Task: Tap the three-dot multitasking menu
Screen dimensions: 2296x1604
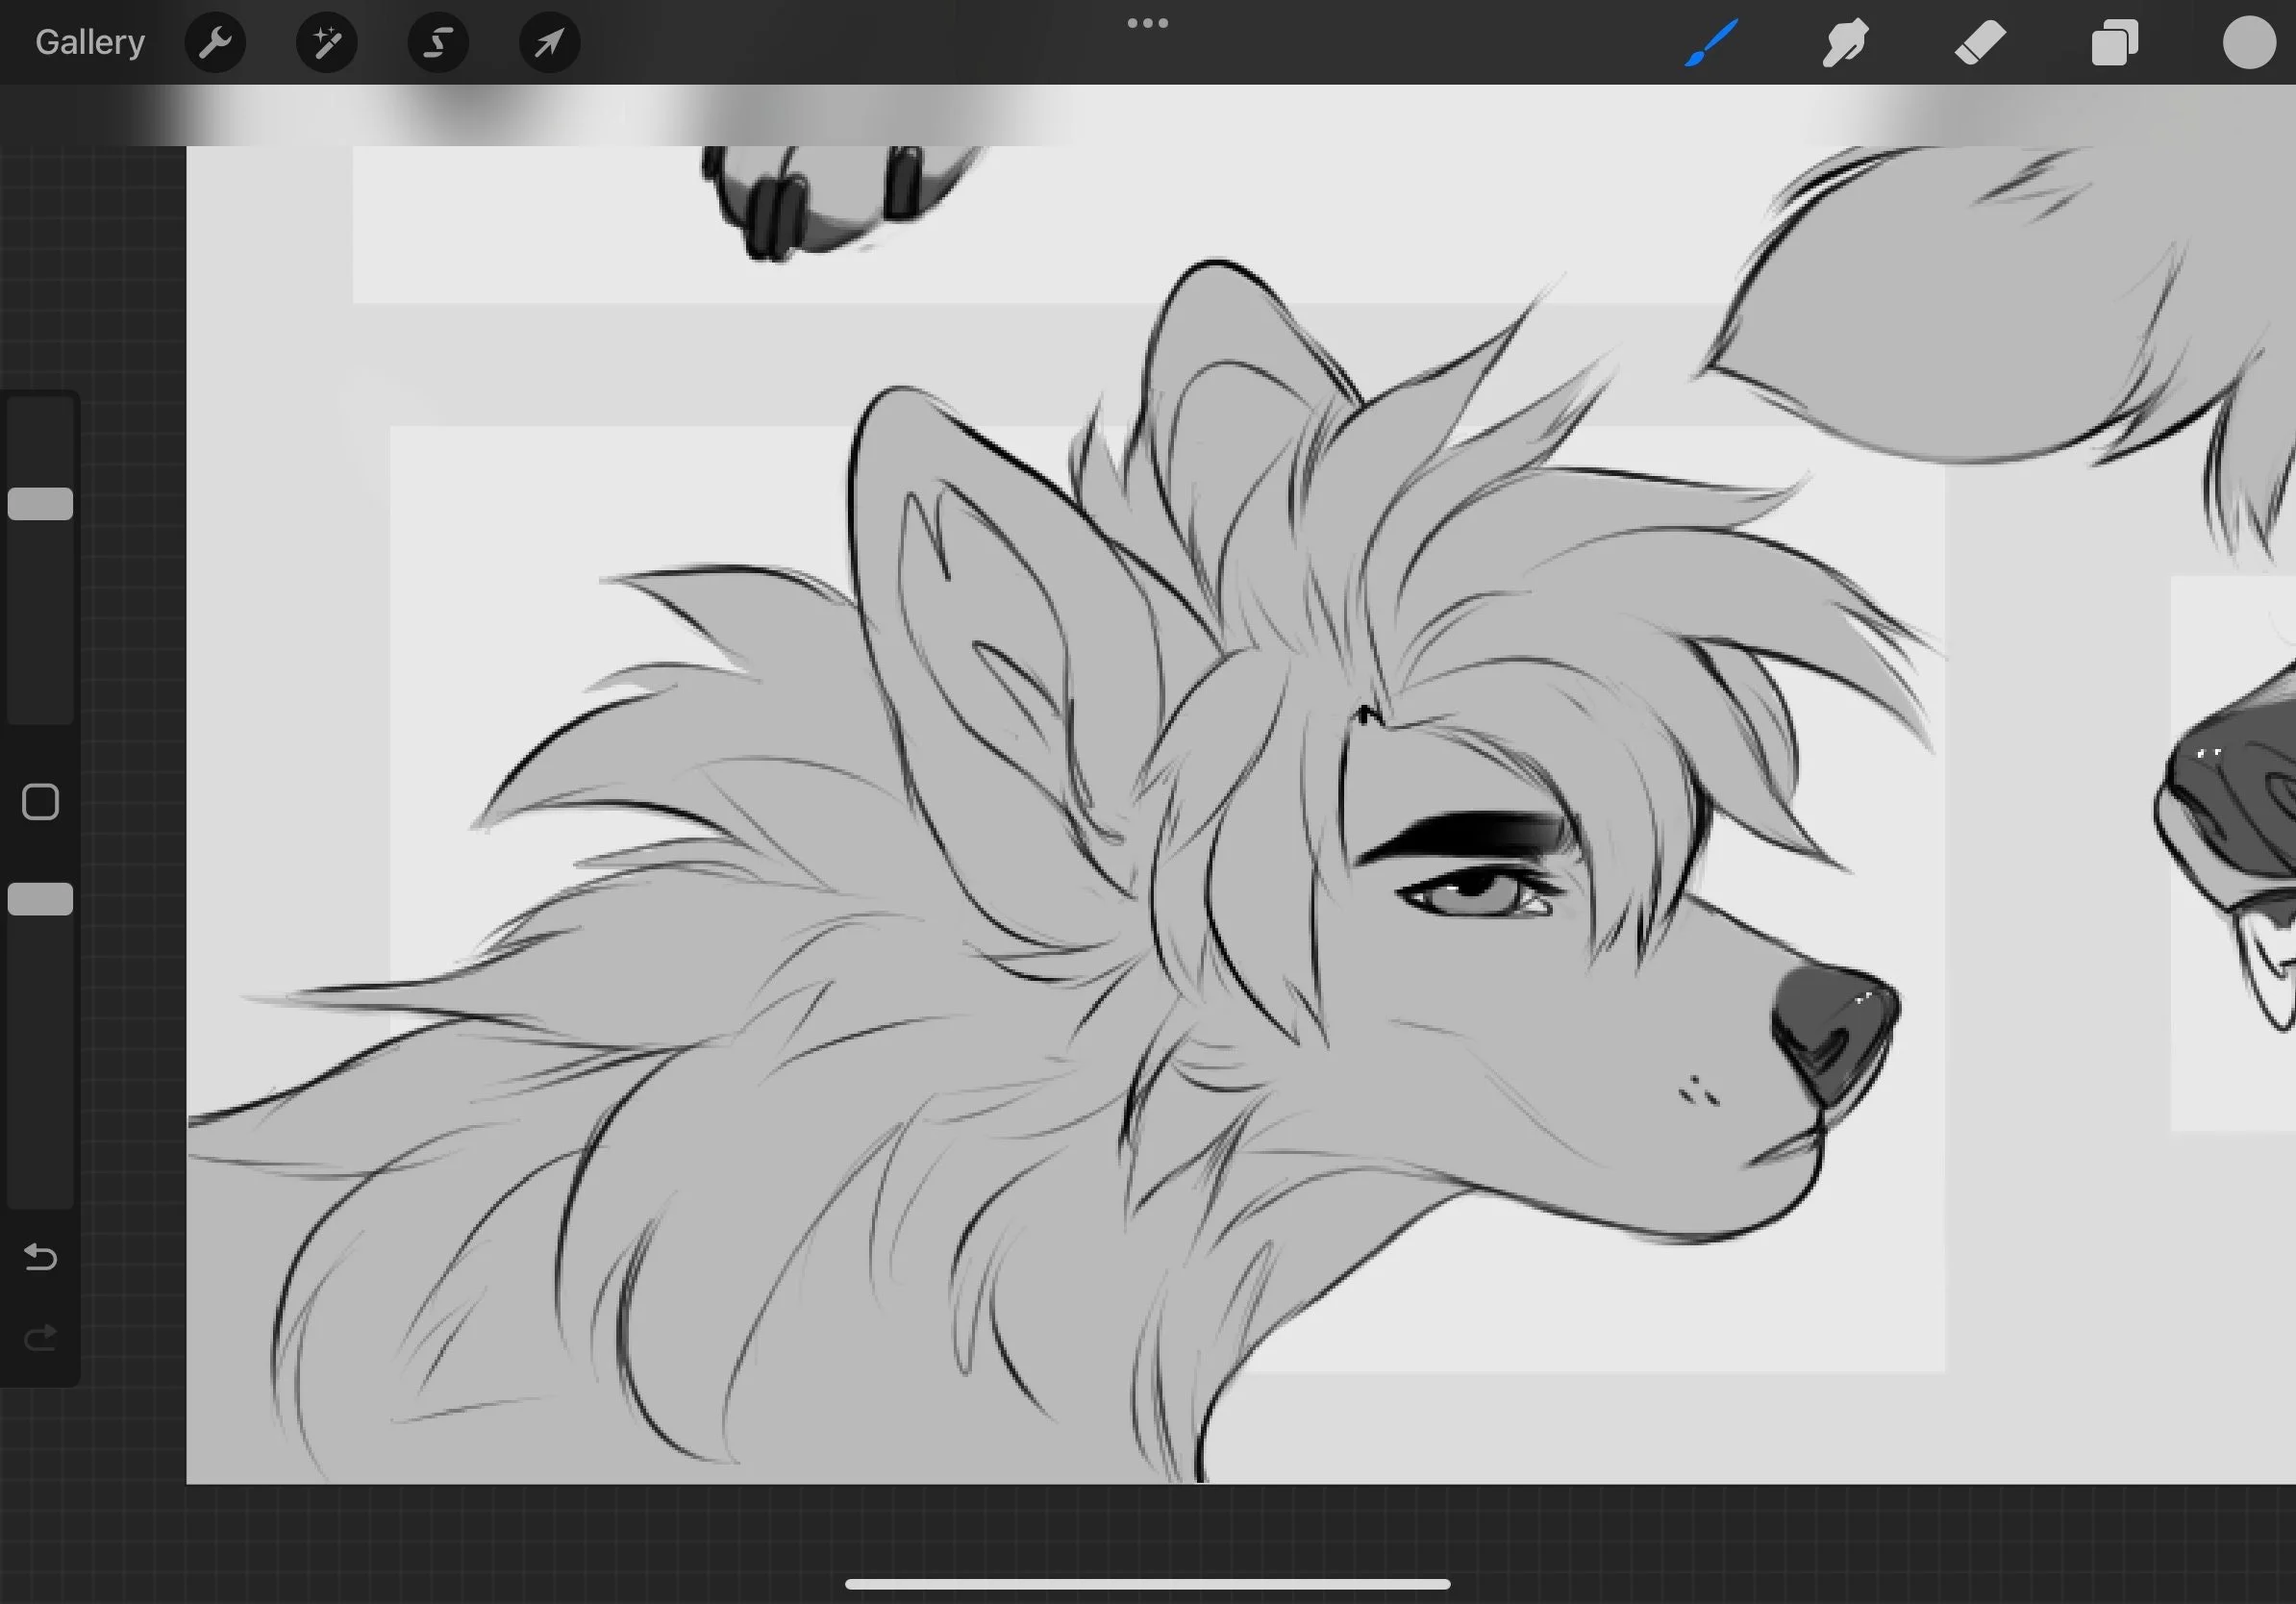Action: pyautogui.click(x=1147, y=23)
